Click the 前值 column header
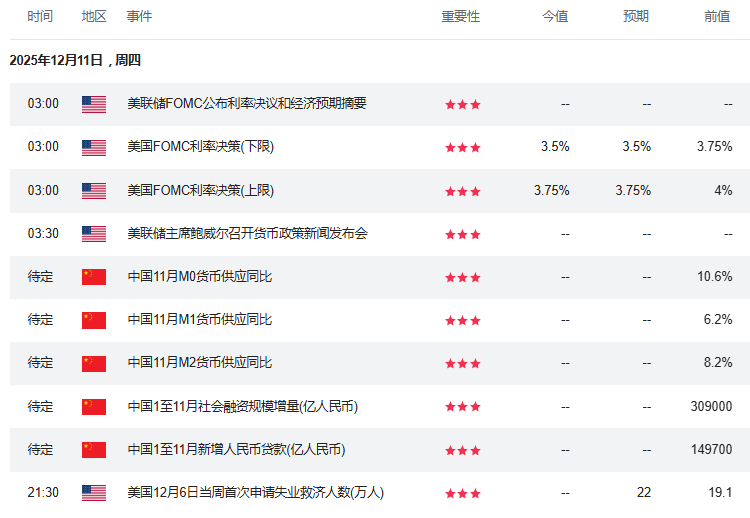The width and height of the screenshot is (750, 518). 717,16
